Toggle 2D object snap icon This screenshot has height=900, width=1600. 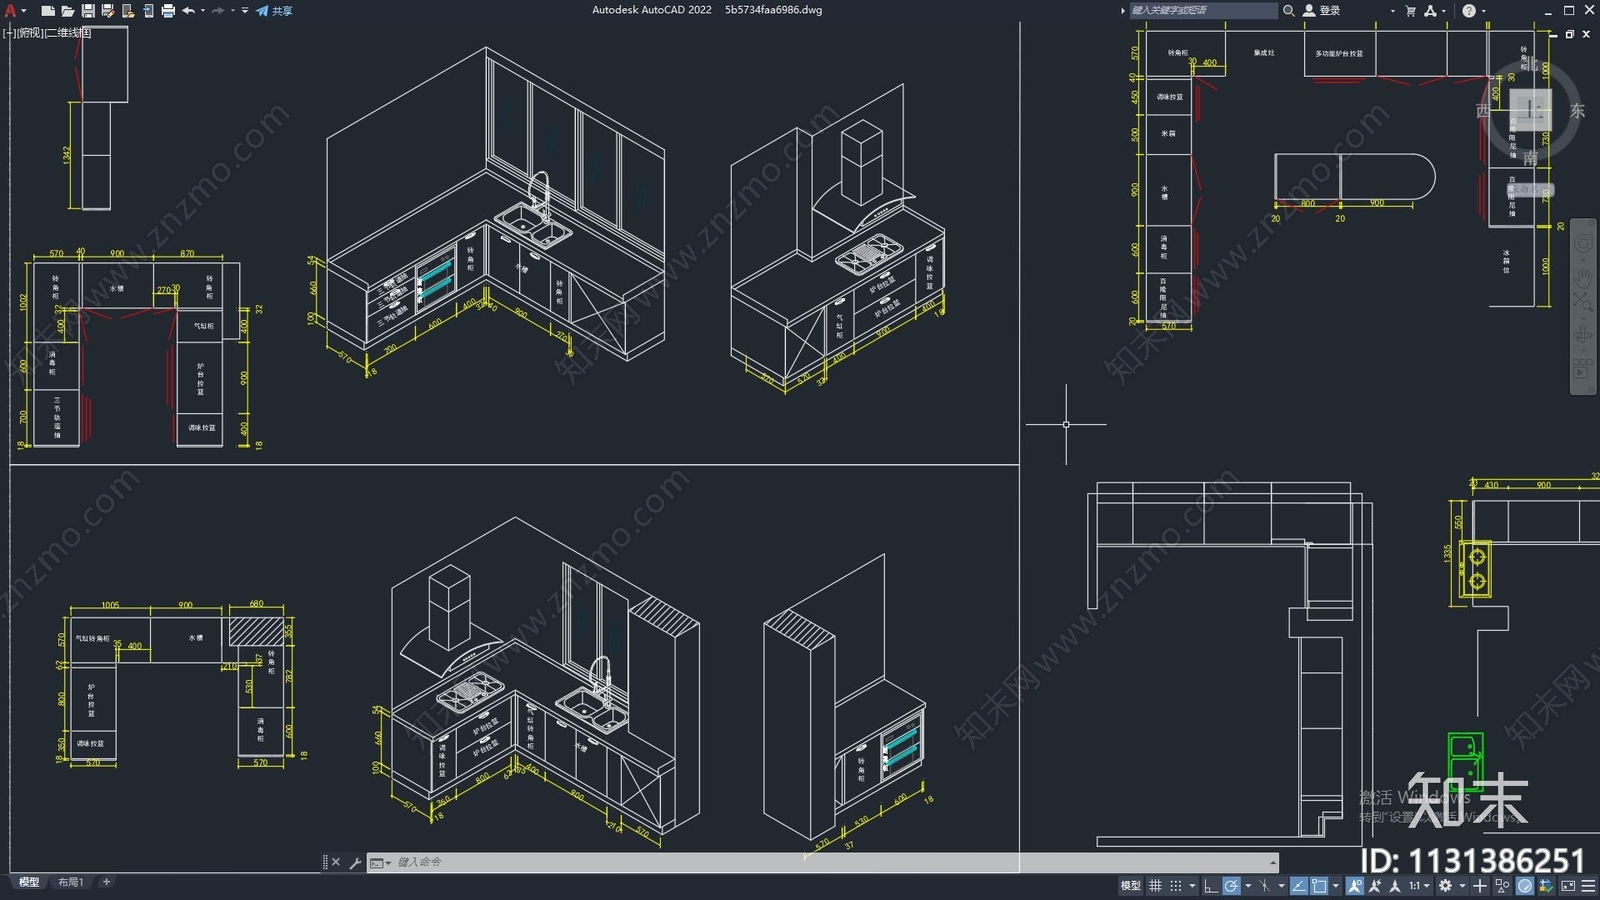1319,886
